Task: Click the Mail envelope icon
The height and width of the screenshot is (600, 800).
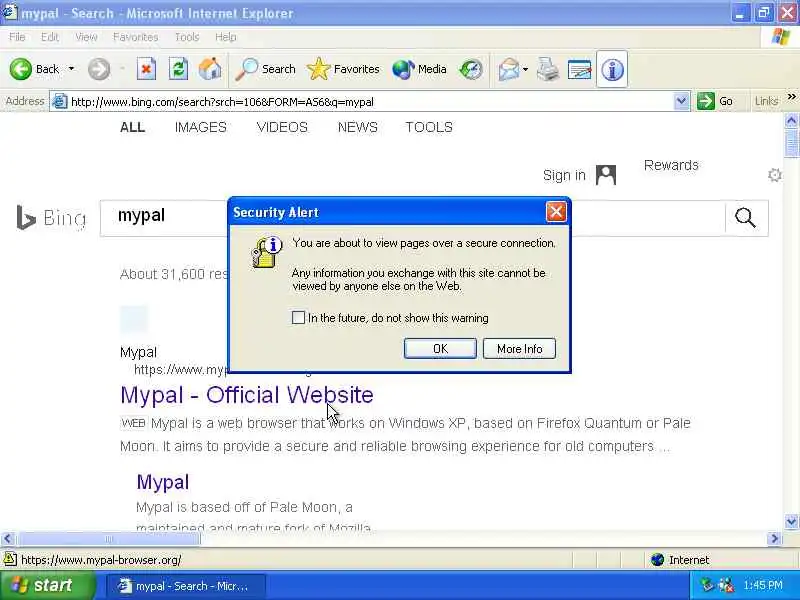Action: pyautogui.click(x=509, y=69)
